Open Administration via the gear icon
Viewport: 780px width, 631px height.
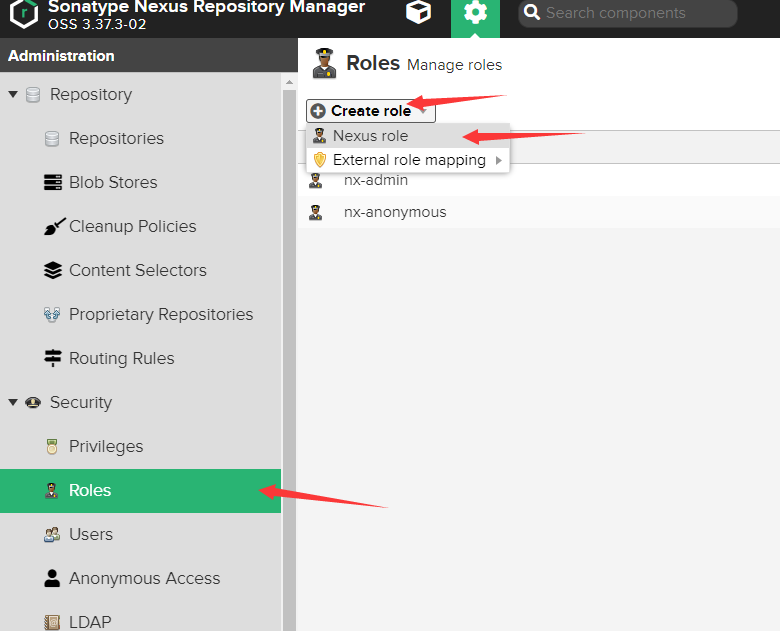[475, 13]
